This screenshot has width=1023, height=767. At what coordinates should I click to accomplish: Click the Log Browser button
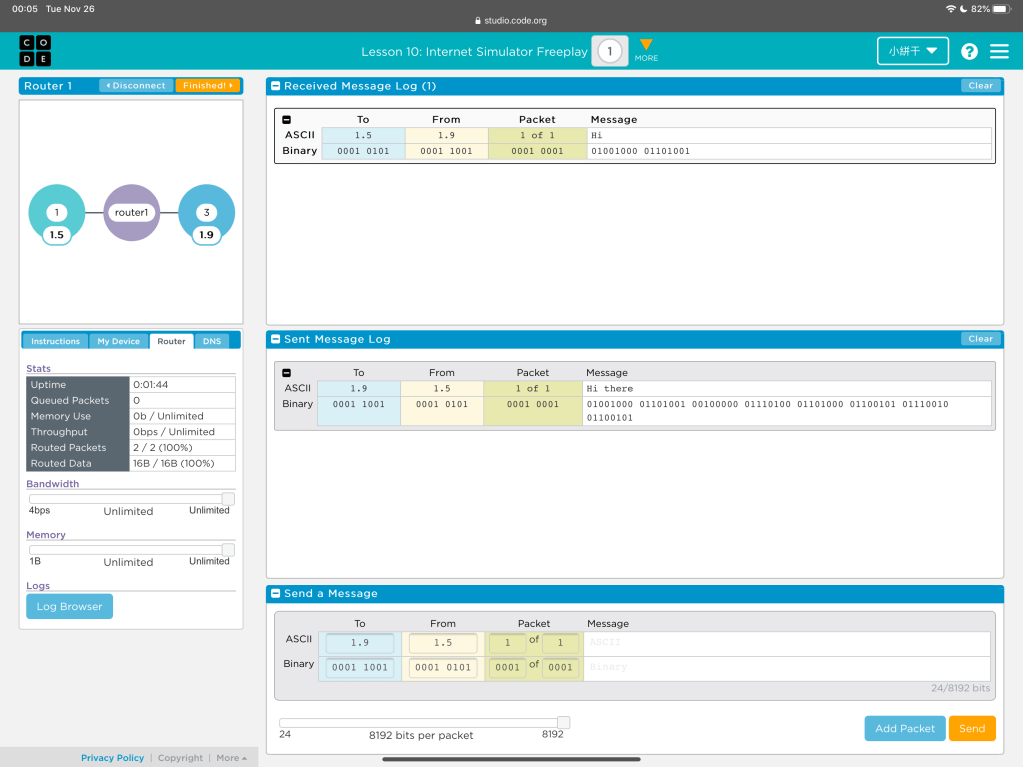pos(69,606)
